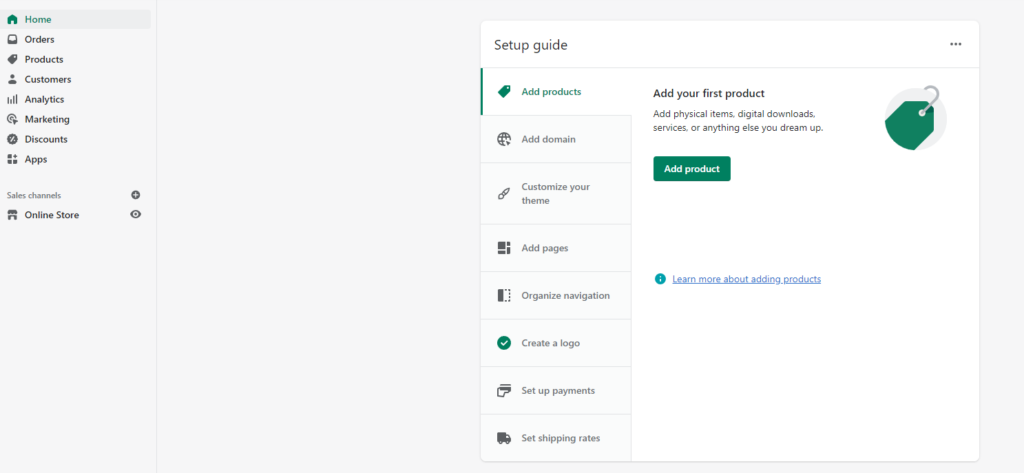The height and width of the screenshot is (473, 1024).
Task: Open Home in the sidebar menu
Action: coord(76,20)
